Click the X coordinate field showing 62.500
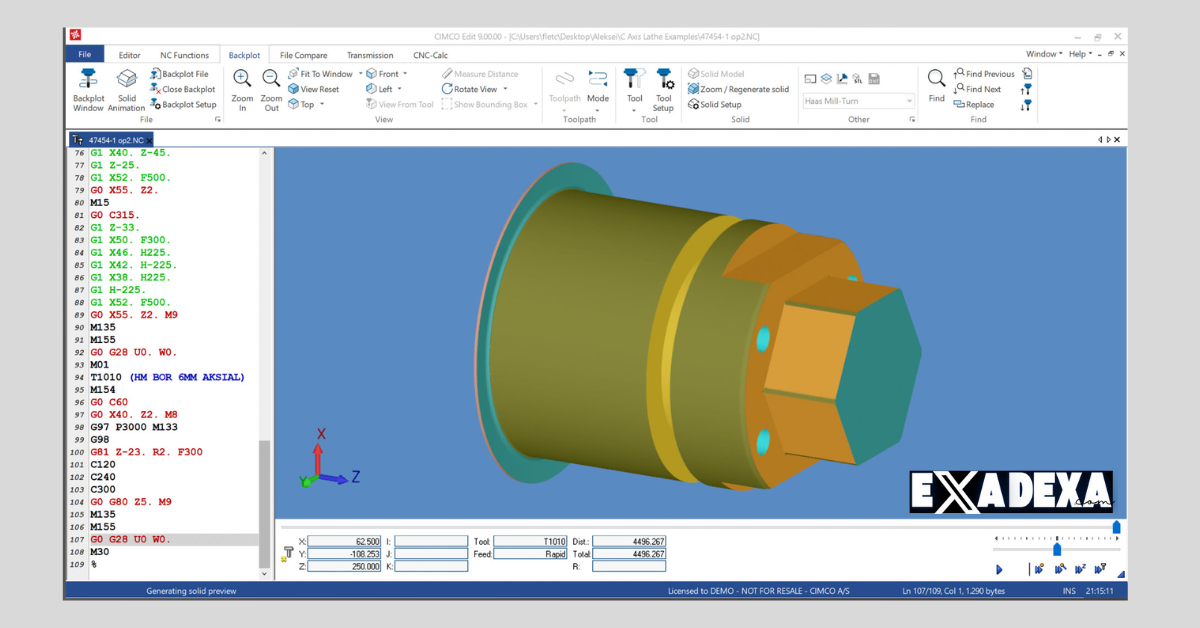Viewport: 1200px width, 628px height. (x=345, y=541)
